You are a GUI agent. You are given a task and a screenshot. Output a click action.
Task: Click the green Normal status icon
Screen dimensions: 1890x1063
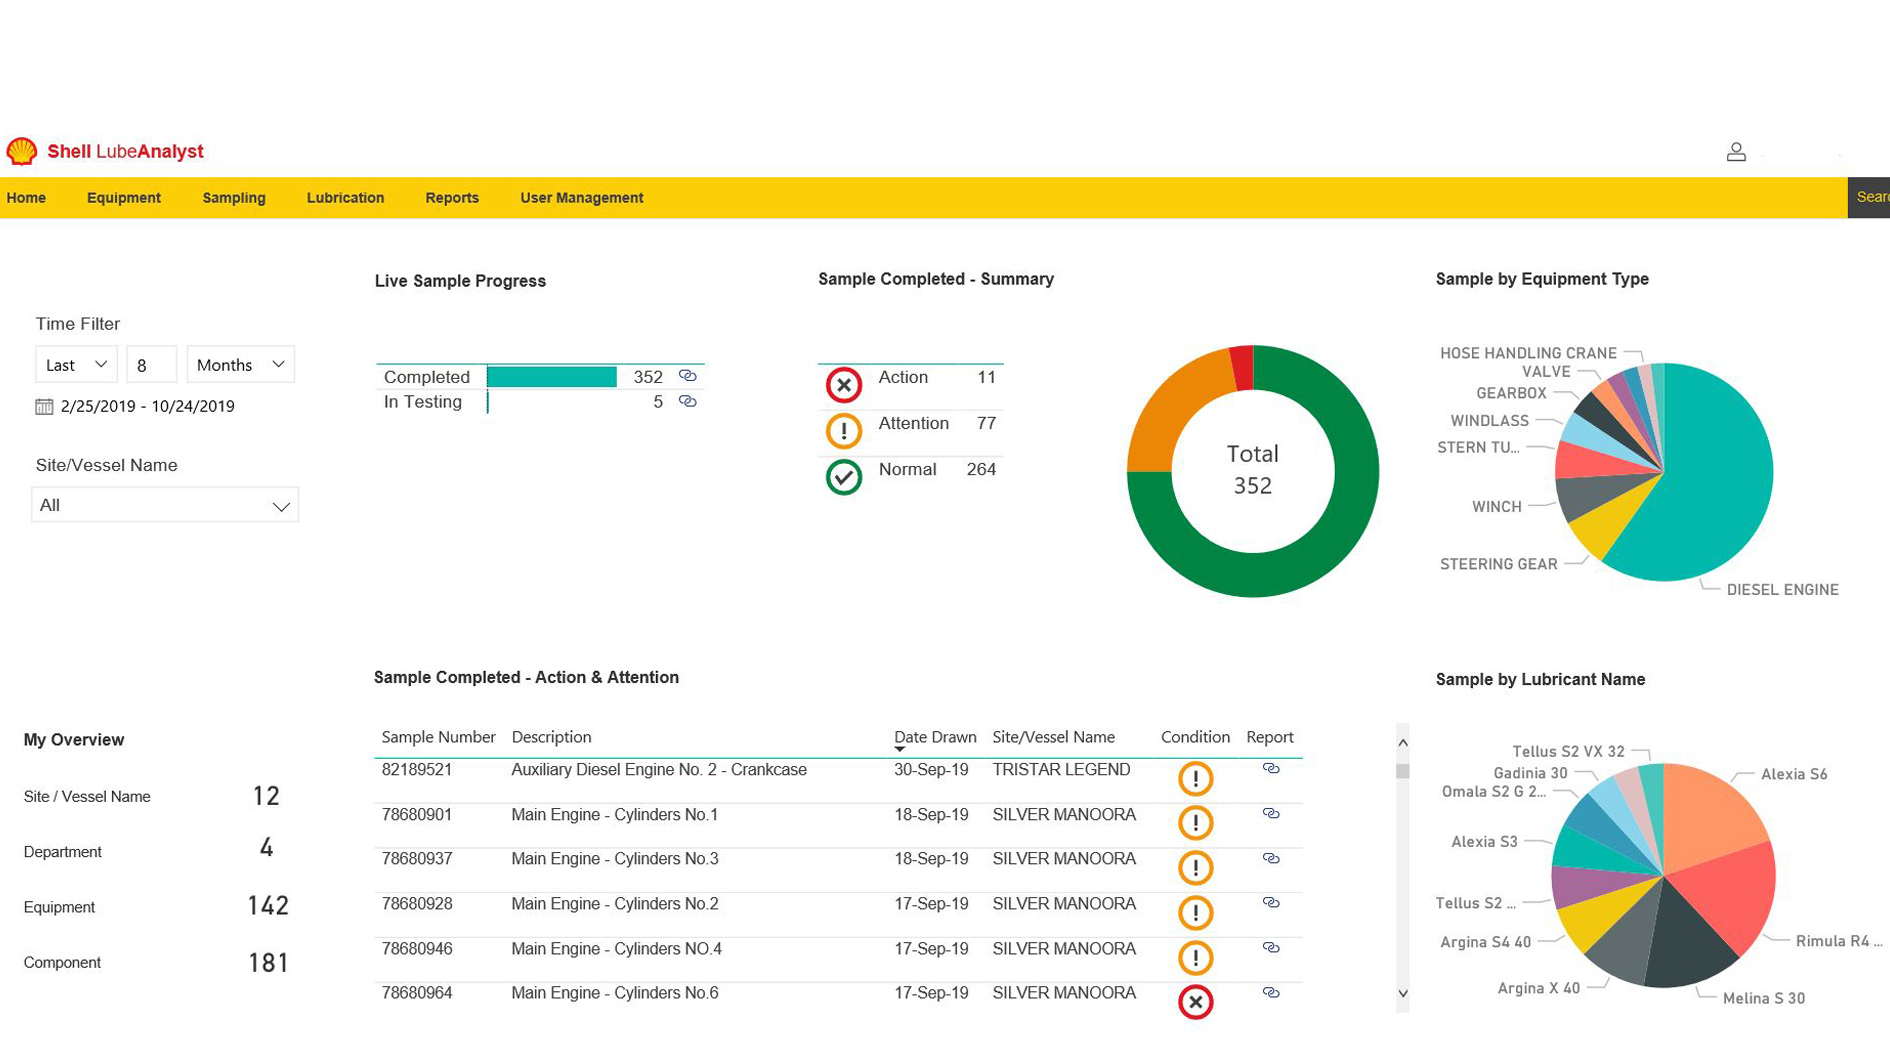point(844,477)
